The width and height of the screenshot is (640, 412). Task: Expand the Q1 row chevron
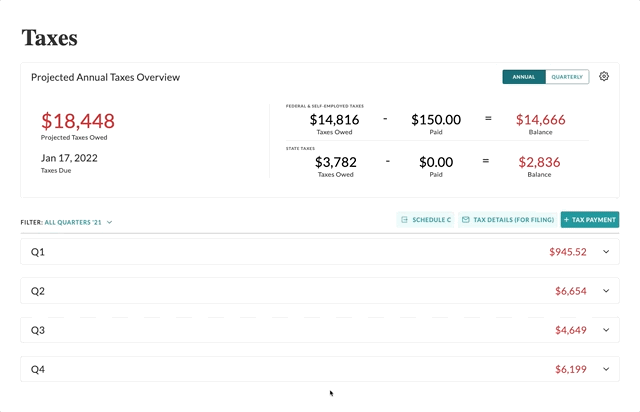pos(606,252)
